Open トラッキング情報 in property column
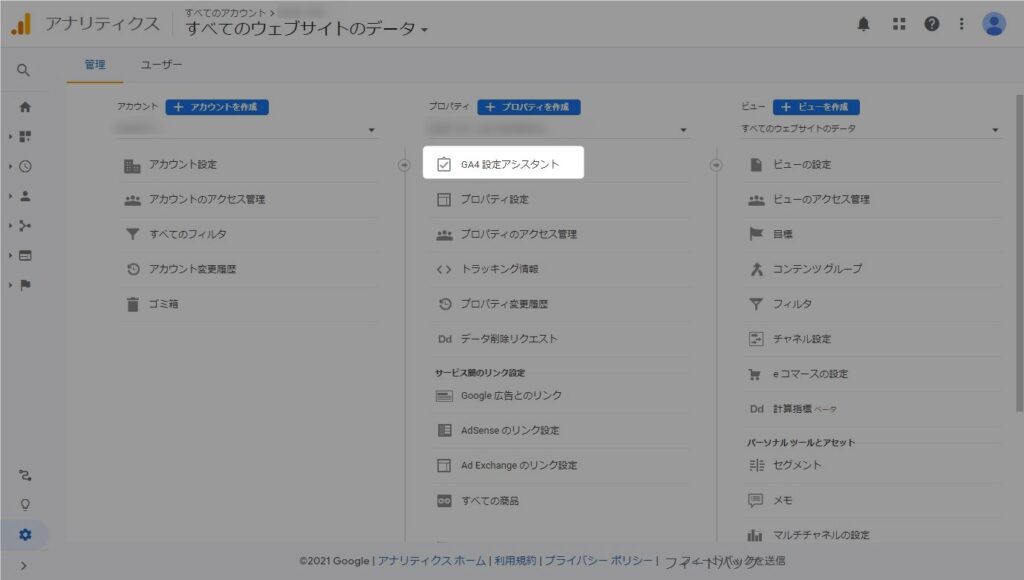Viewport: 1024px width, 580px height. (500, 269)
